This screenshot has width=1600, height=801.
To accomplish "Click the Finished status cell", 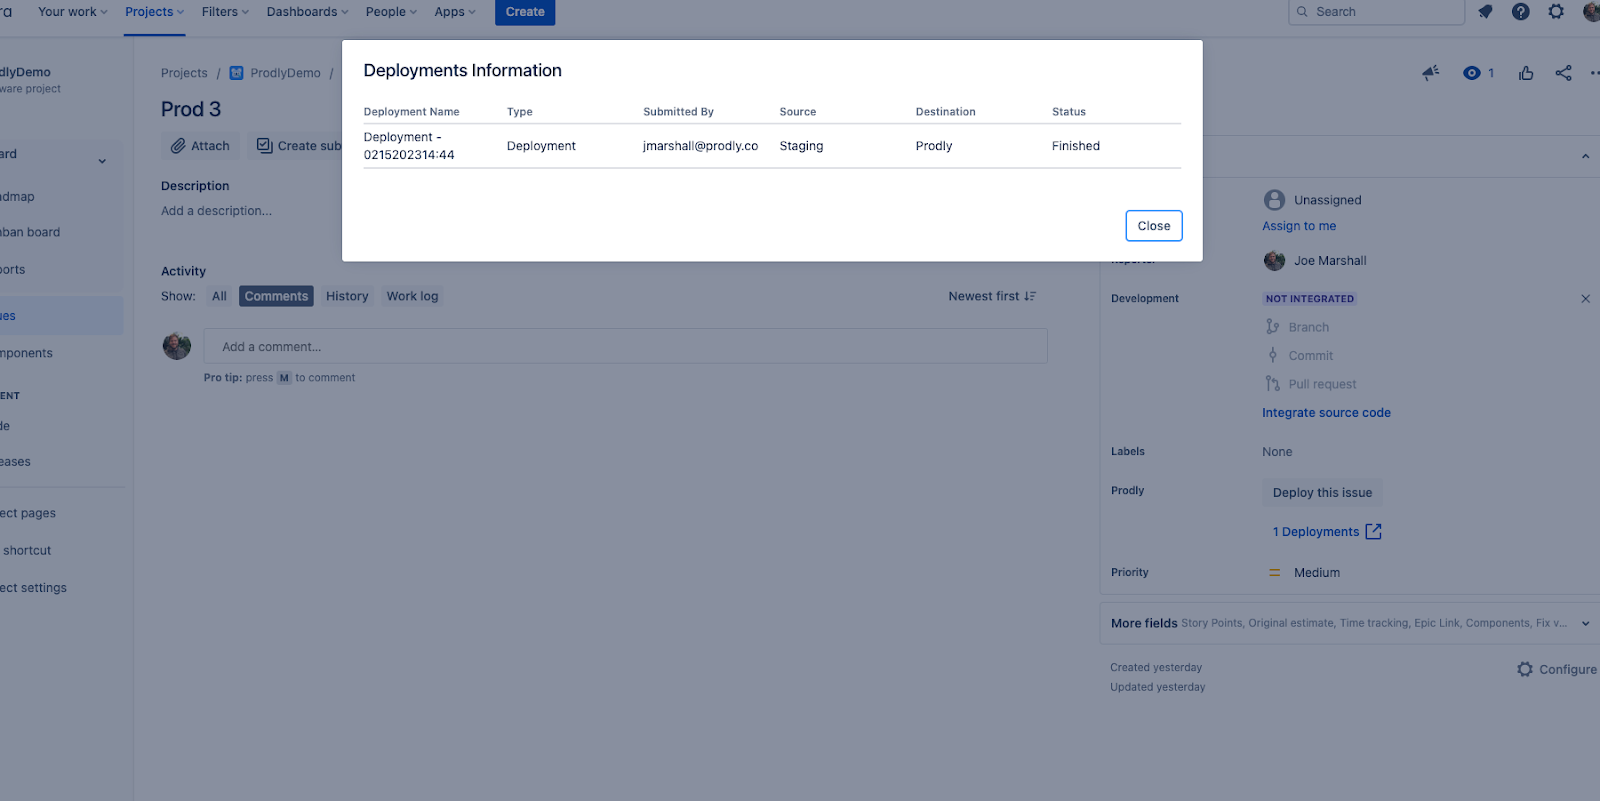I will [1075, 146].
